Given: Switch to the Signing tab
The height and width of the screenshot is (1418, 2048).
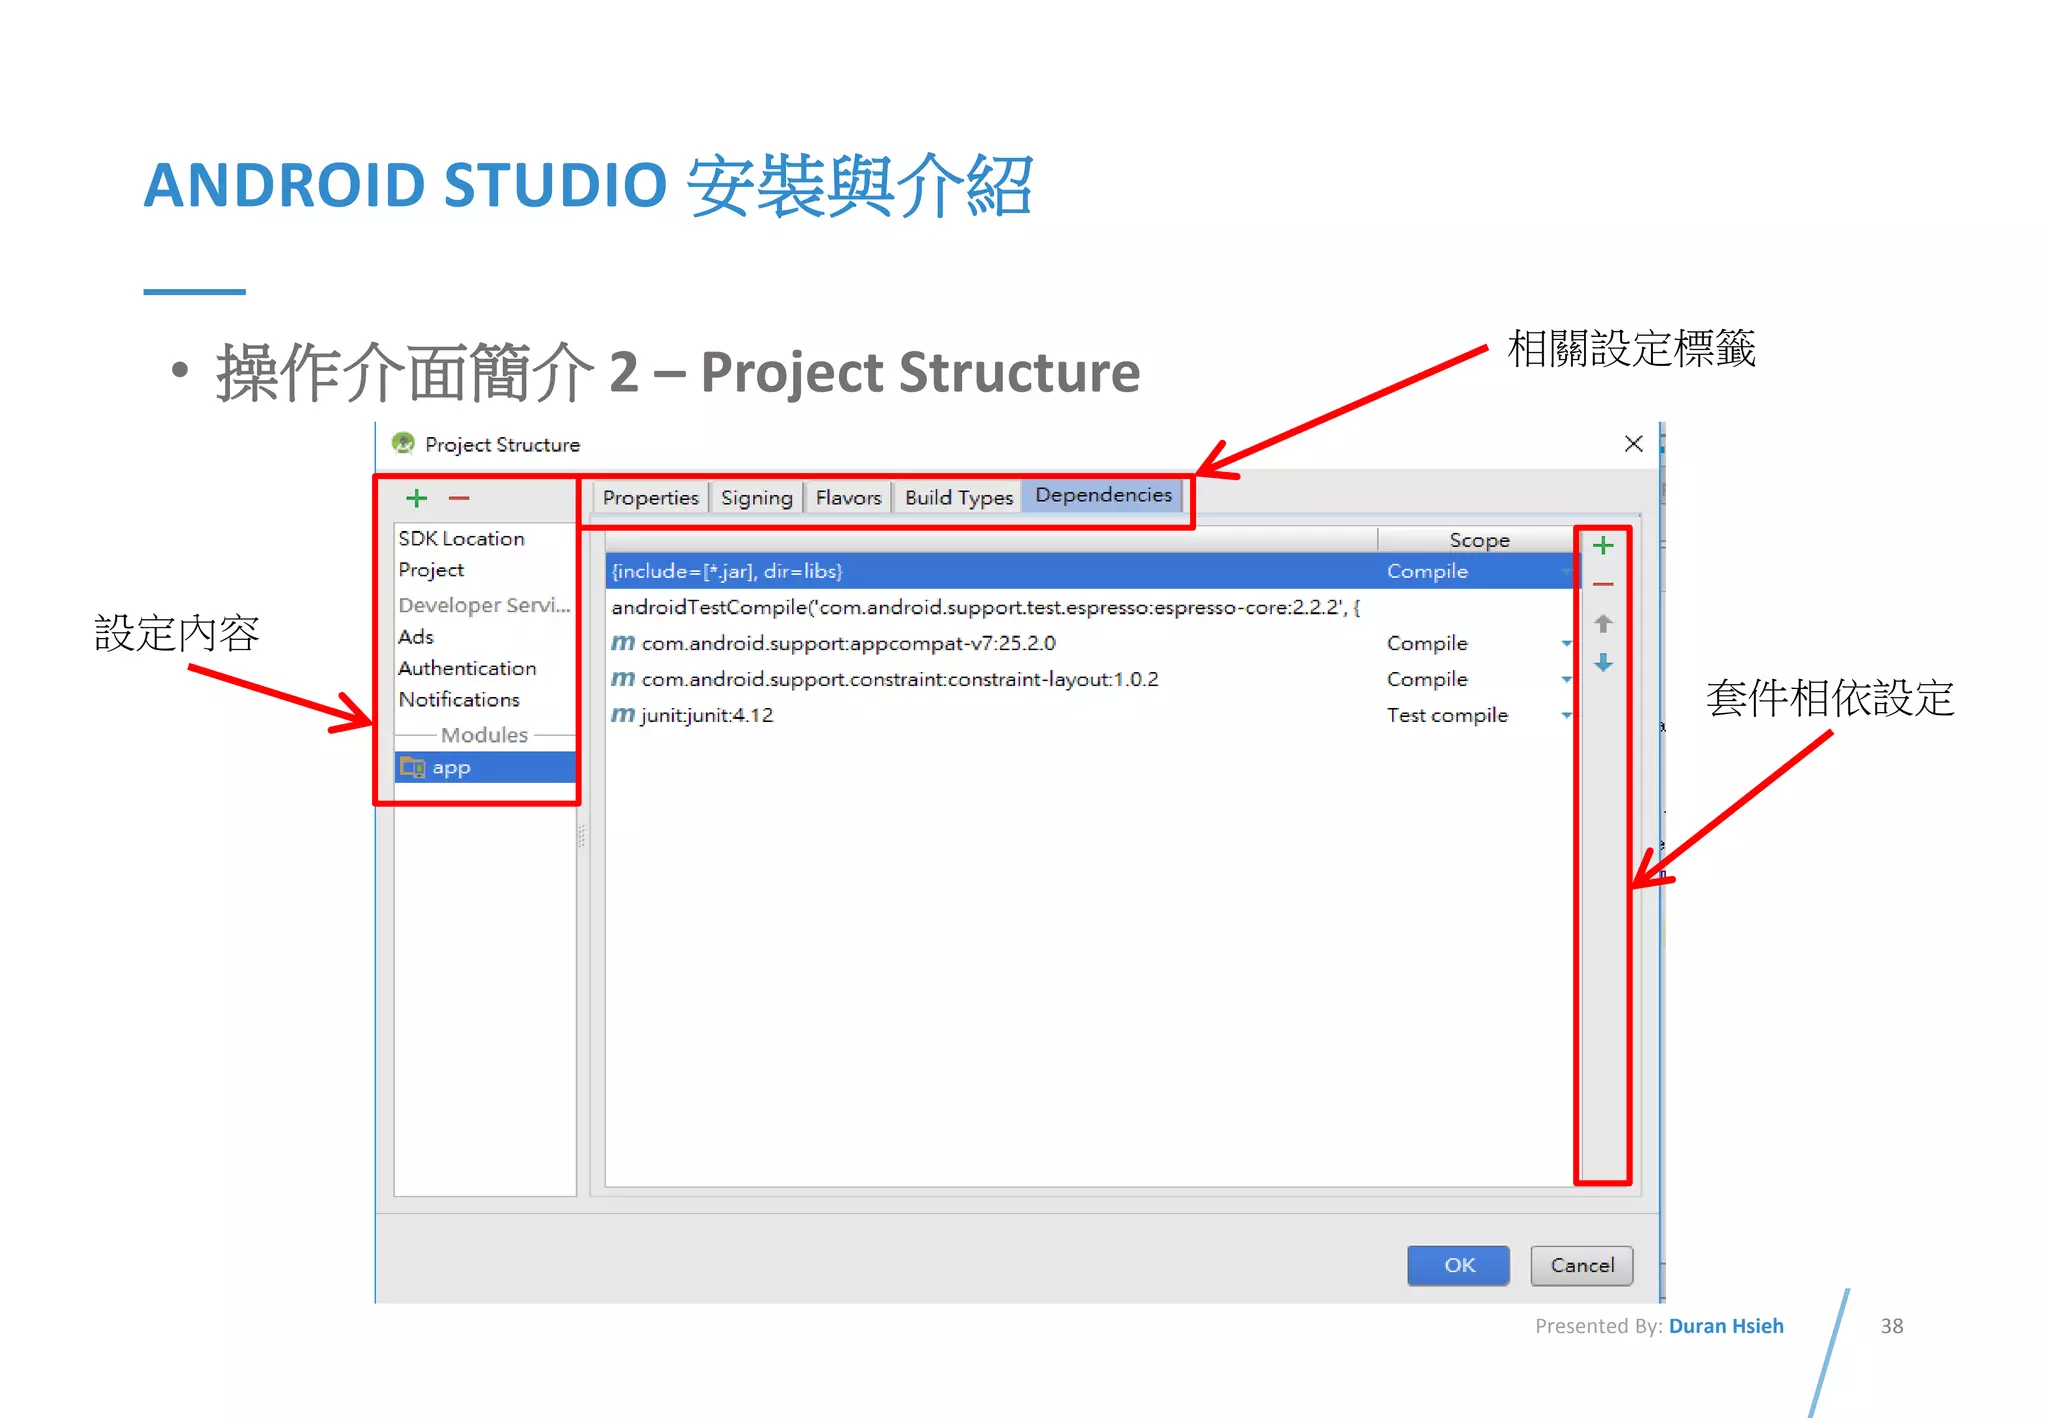Looking at the screenshot, I should [x=756, y=497].
